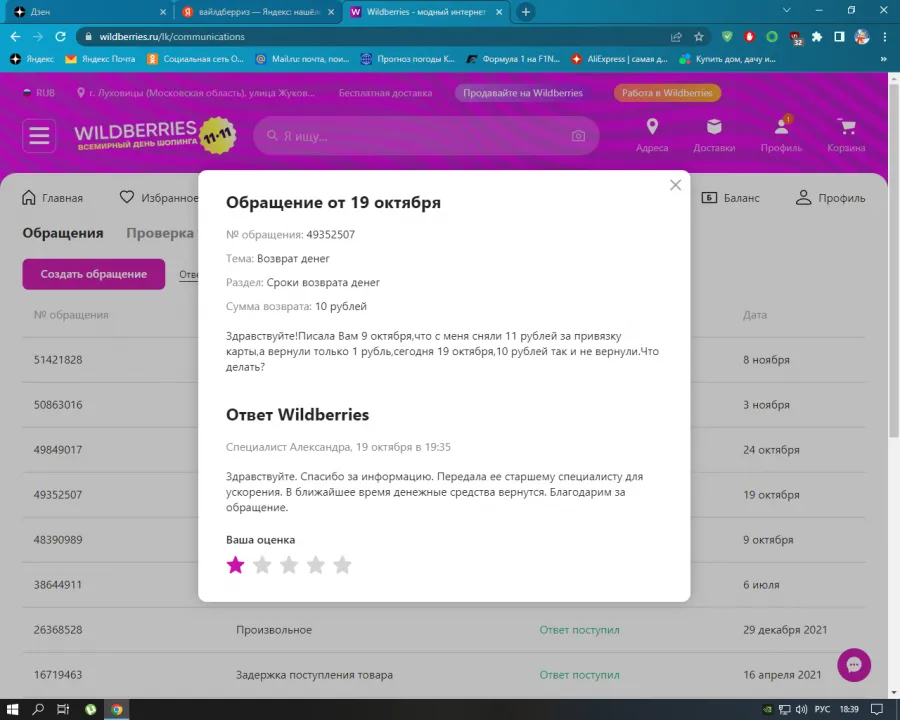The width and height of the screenshot is (900, 720).
Task: Open Доставки deliveries icon
Action: click(714, 136)
